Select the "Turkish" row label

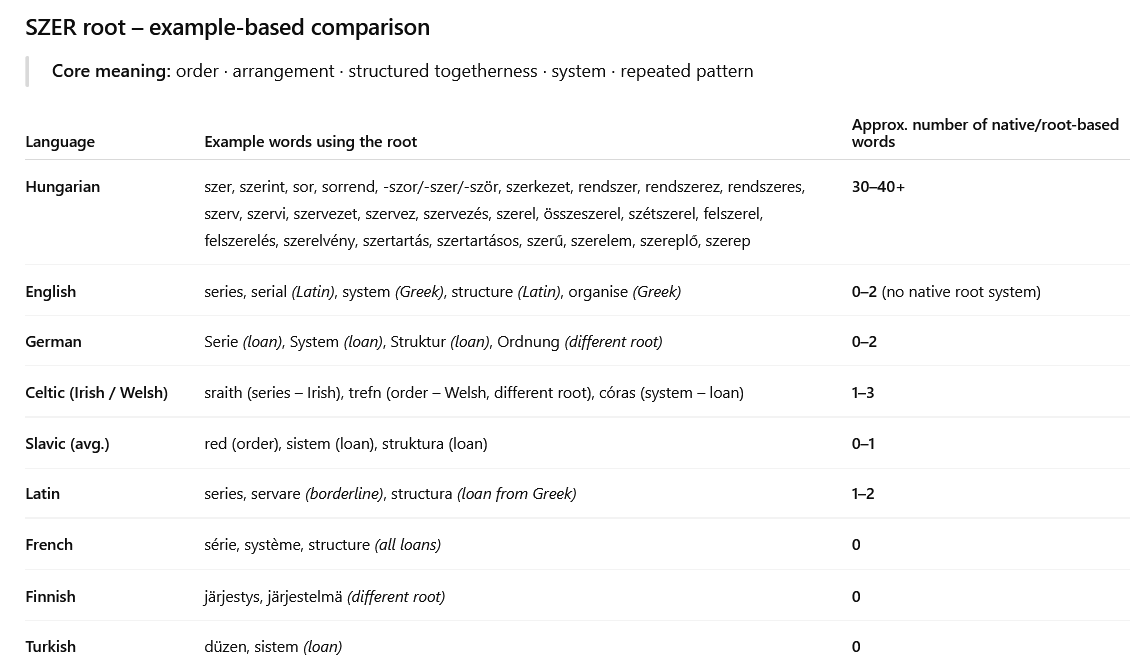click(50, 647)
